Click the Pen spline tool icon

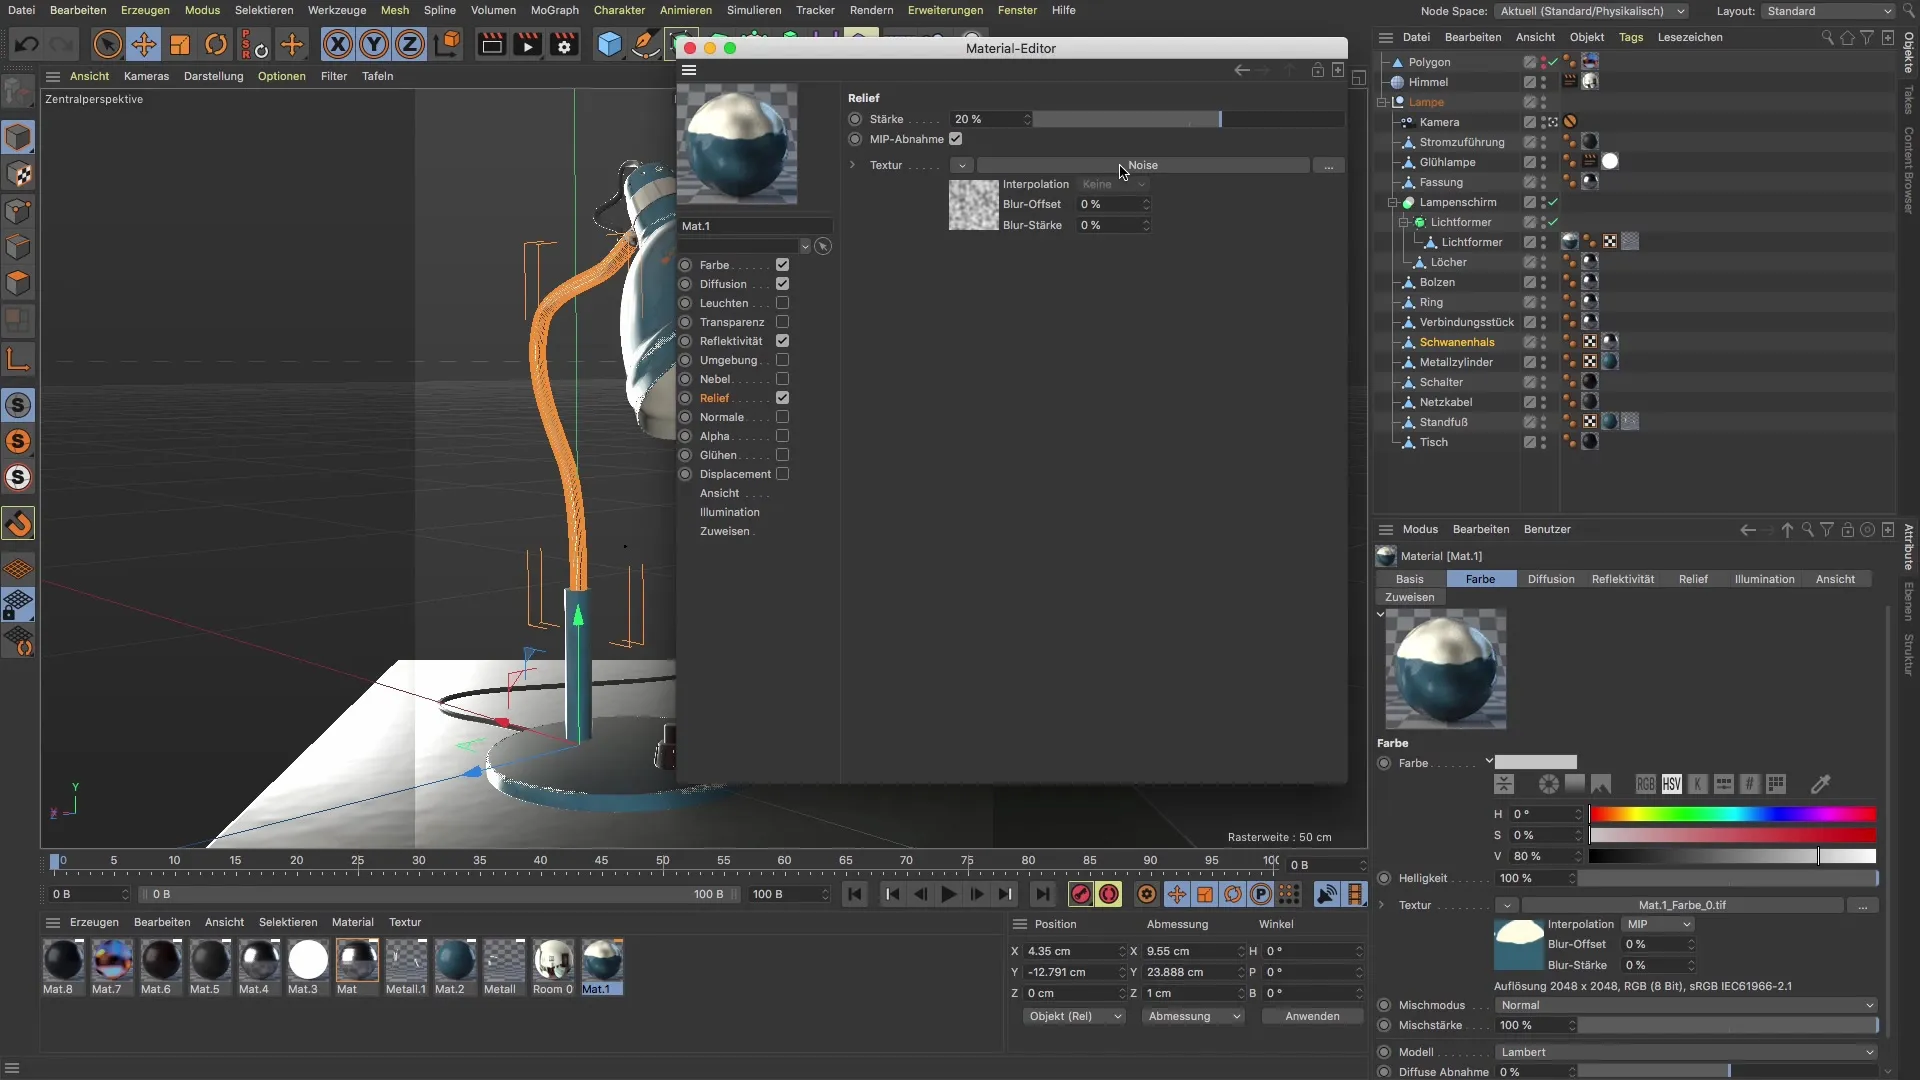[646, 44]
